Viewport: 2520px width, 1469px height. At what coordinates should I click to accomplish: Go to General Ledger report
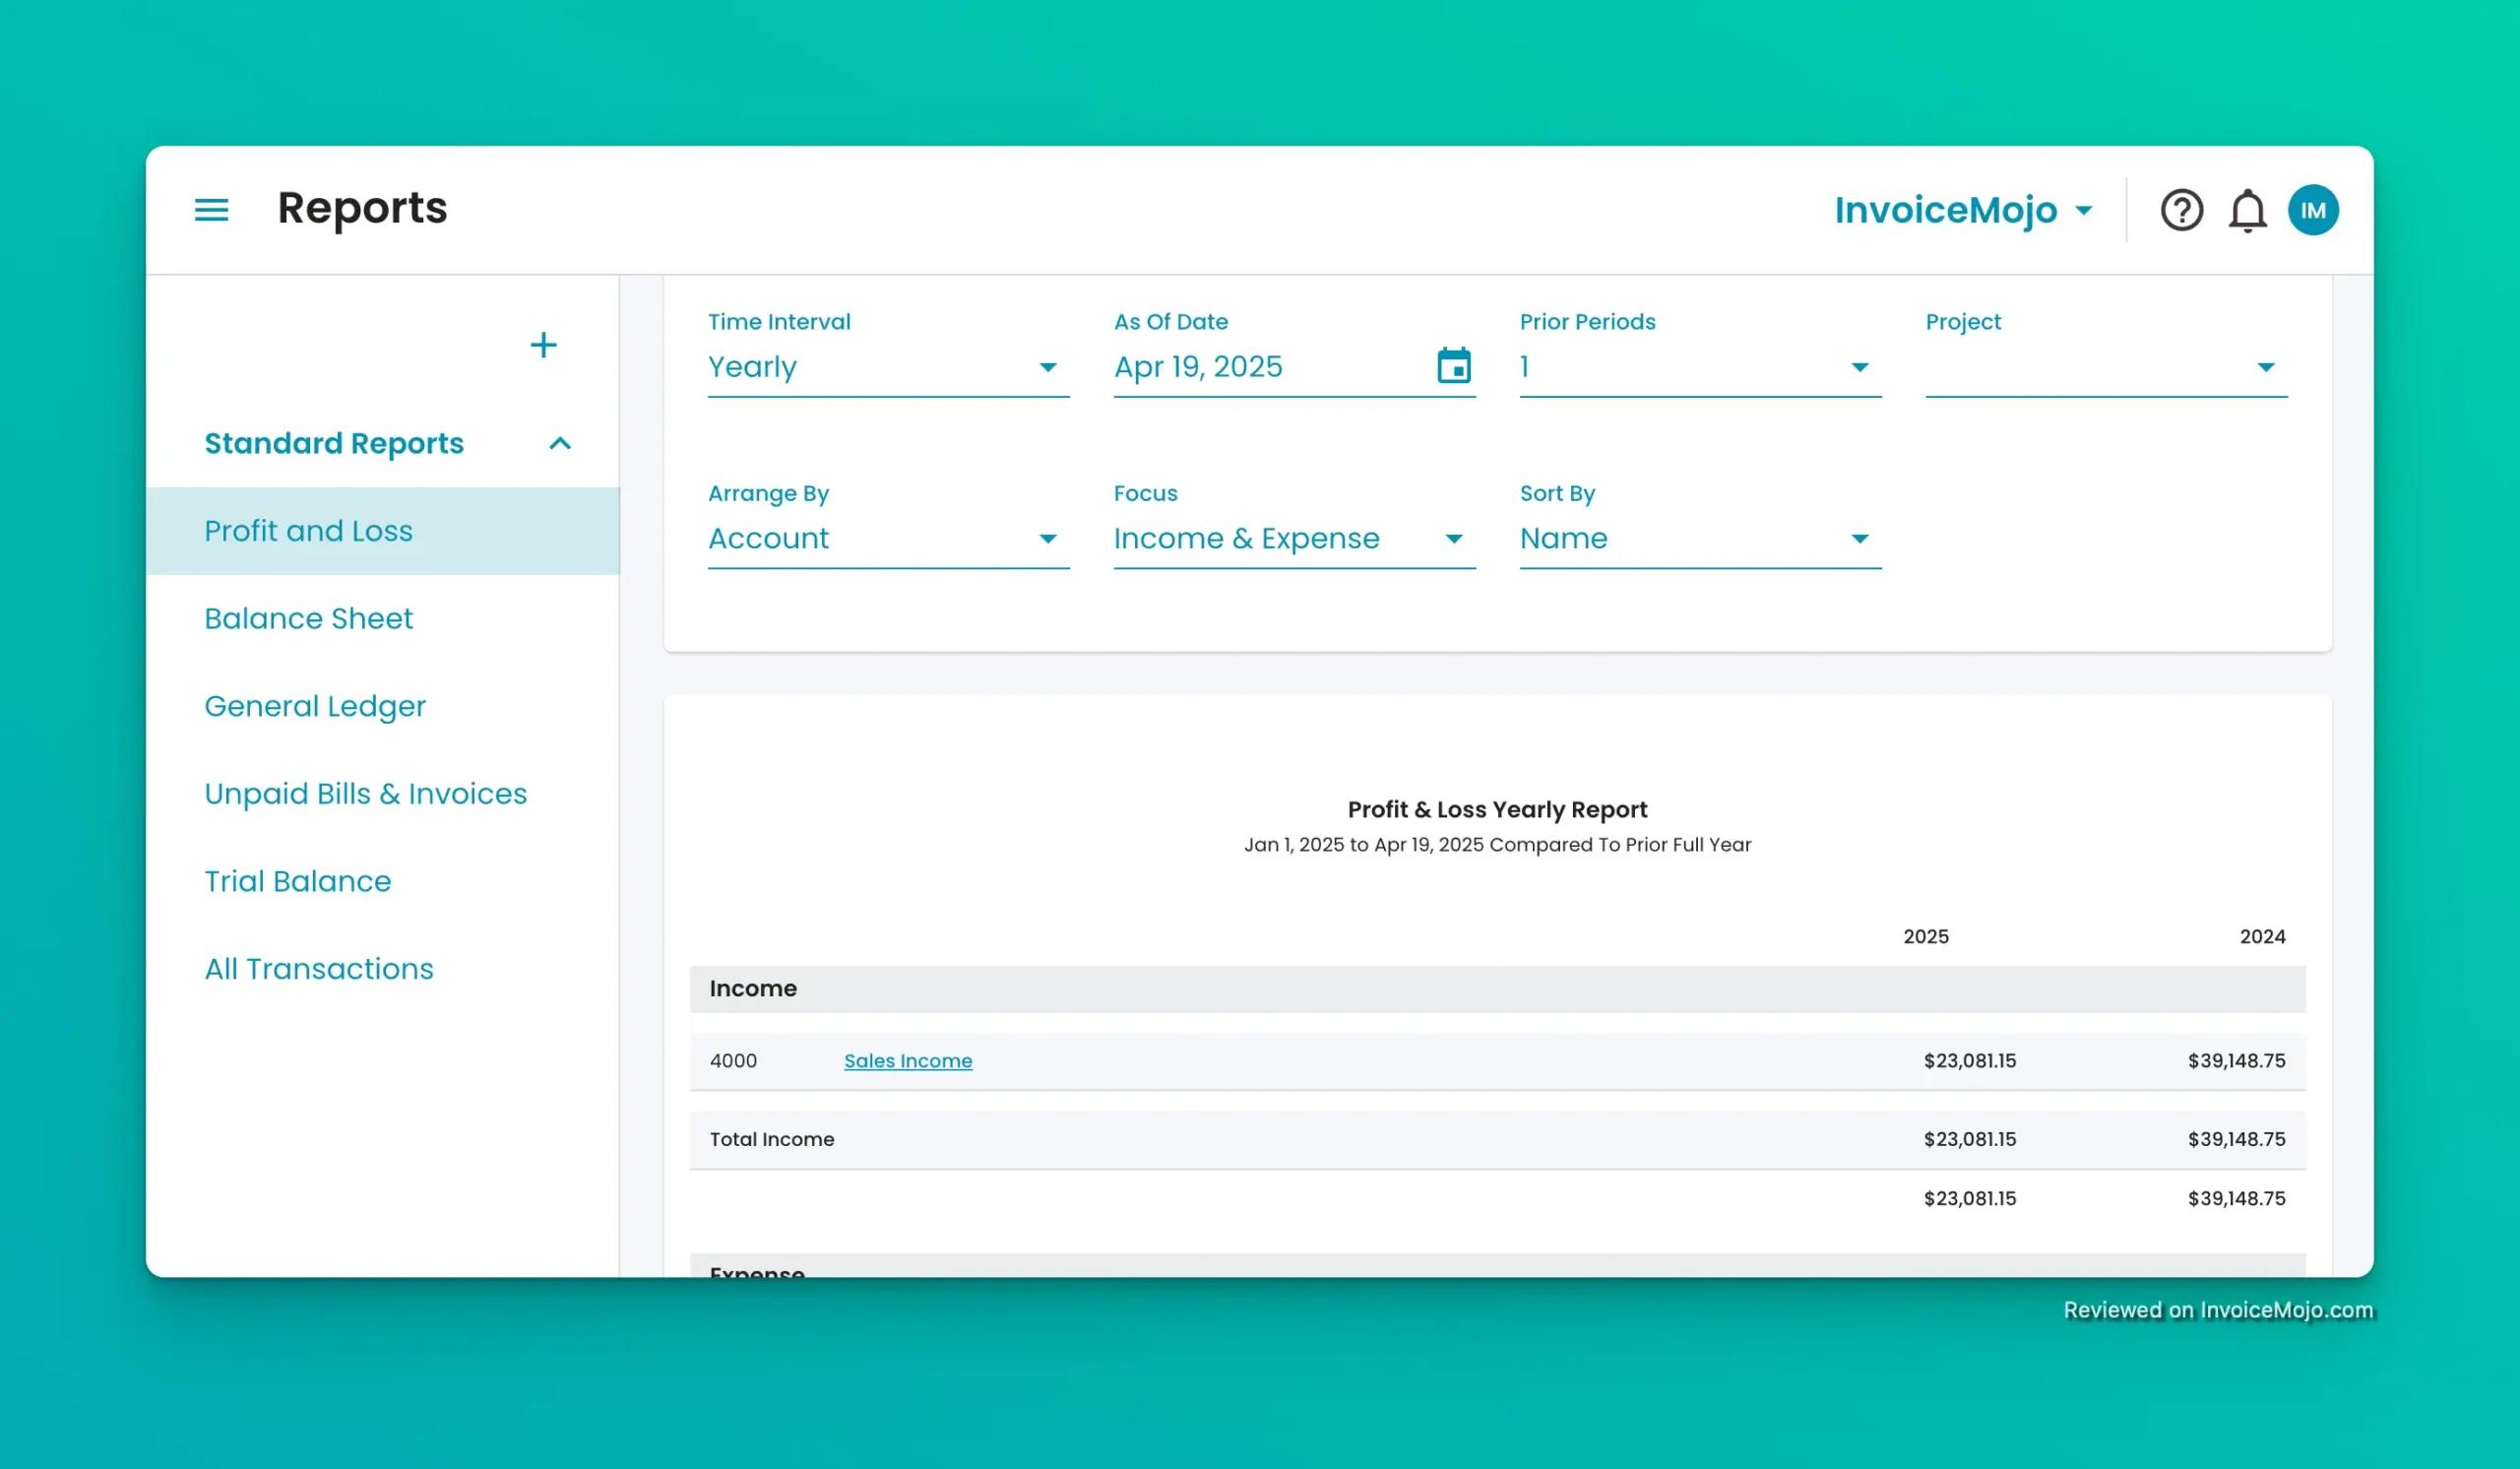[x=315, y=706]
